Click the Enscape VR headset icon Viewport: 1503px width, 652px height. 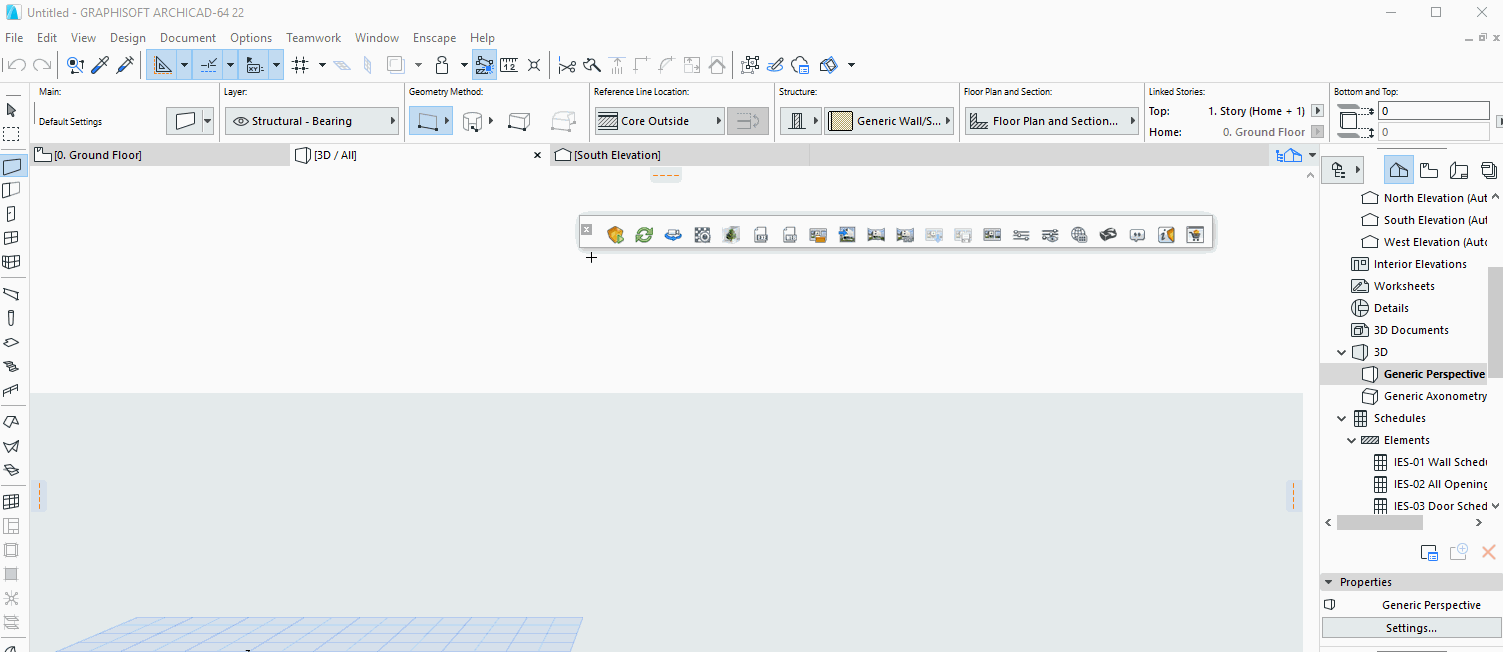pyautogui.click(x=1108, y=235)
